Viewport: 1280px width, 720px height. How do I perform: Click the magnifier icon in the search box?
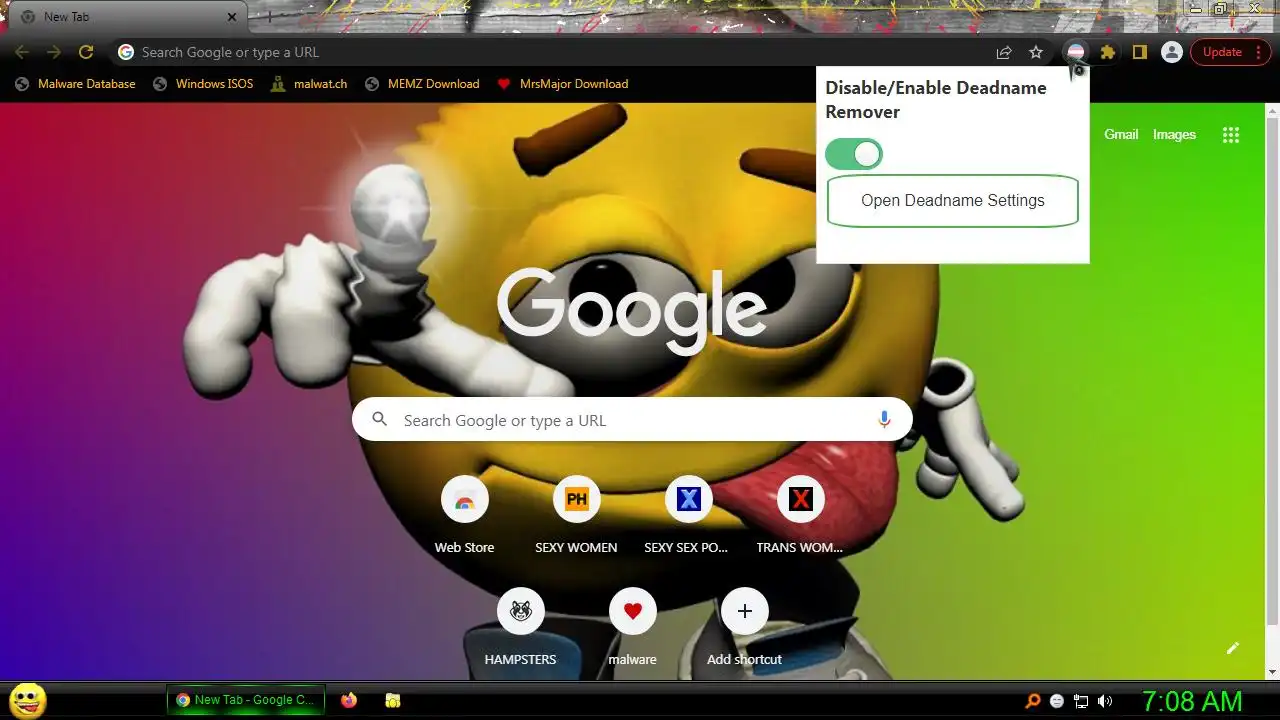coord(379,420)
